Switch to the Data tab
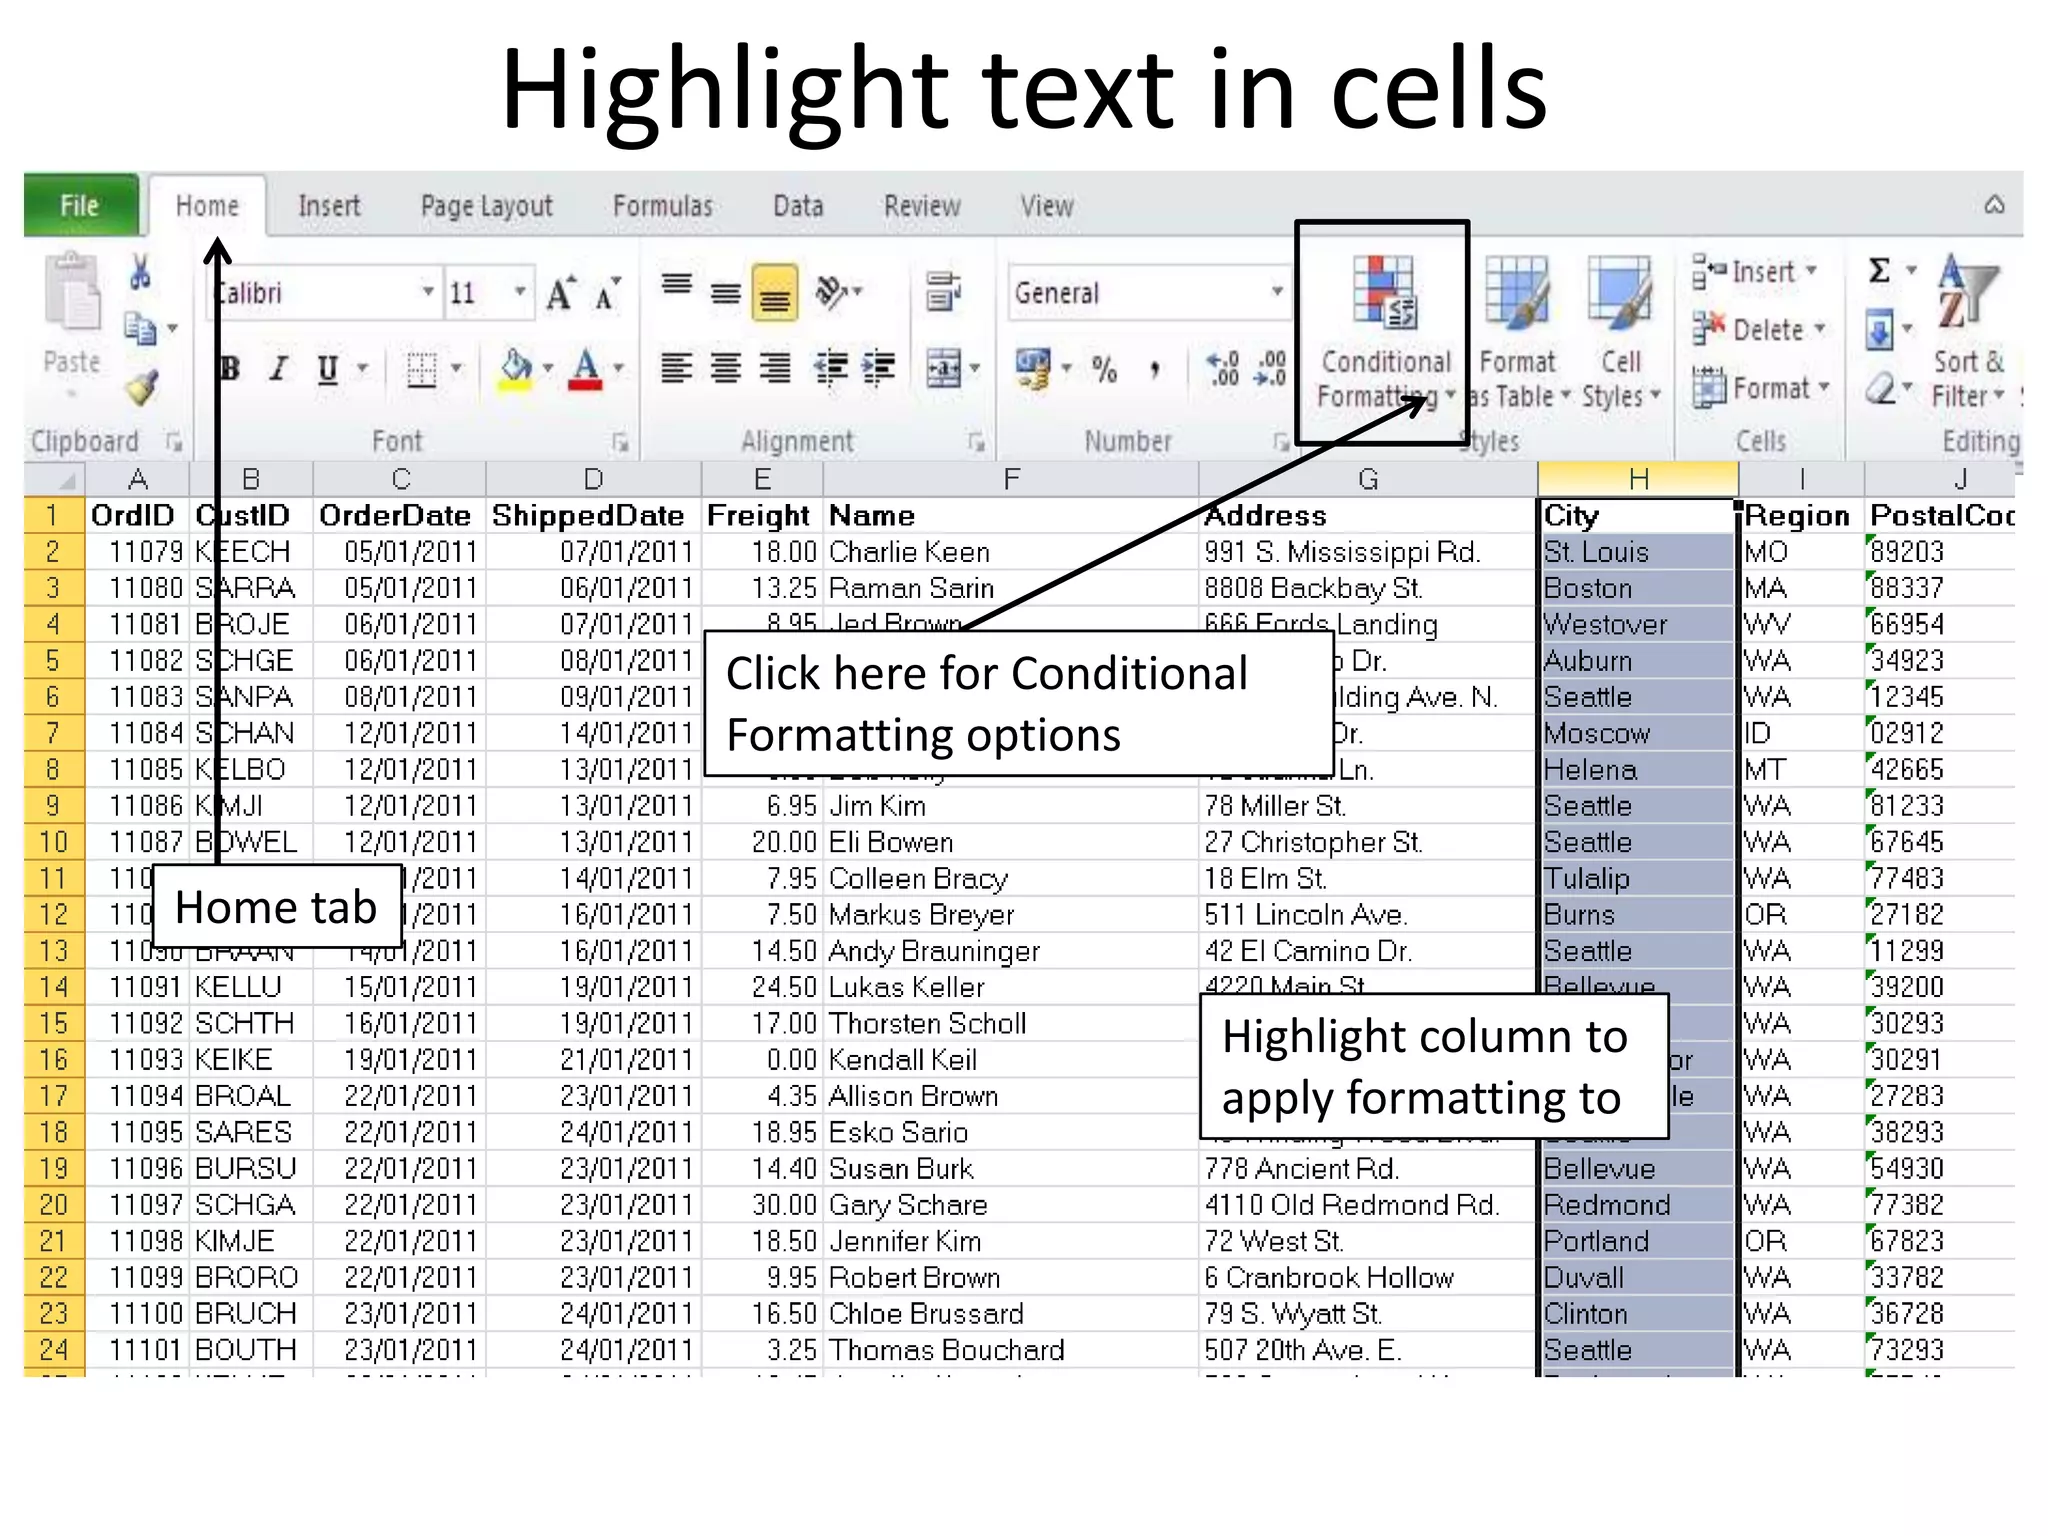 click(798, 206)
